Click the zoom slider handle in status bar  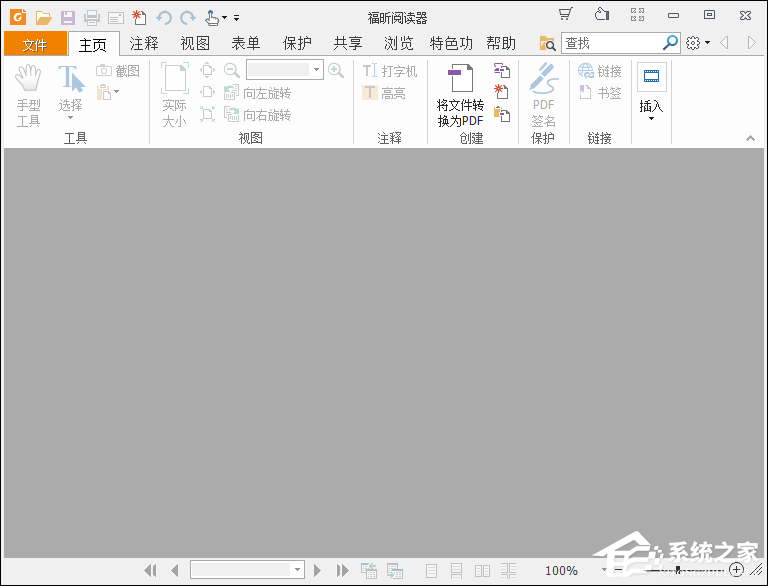[x=679, y=570]
